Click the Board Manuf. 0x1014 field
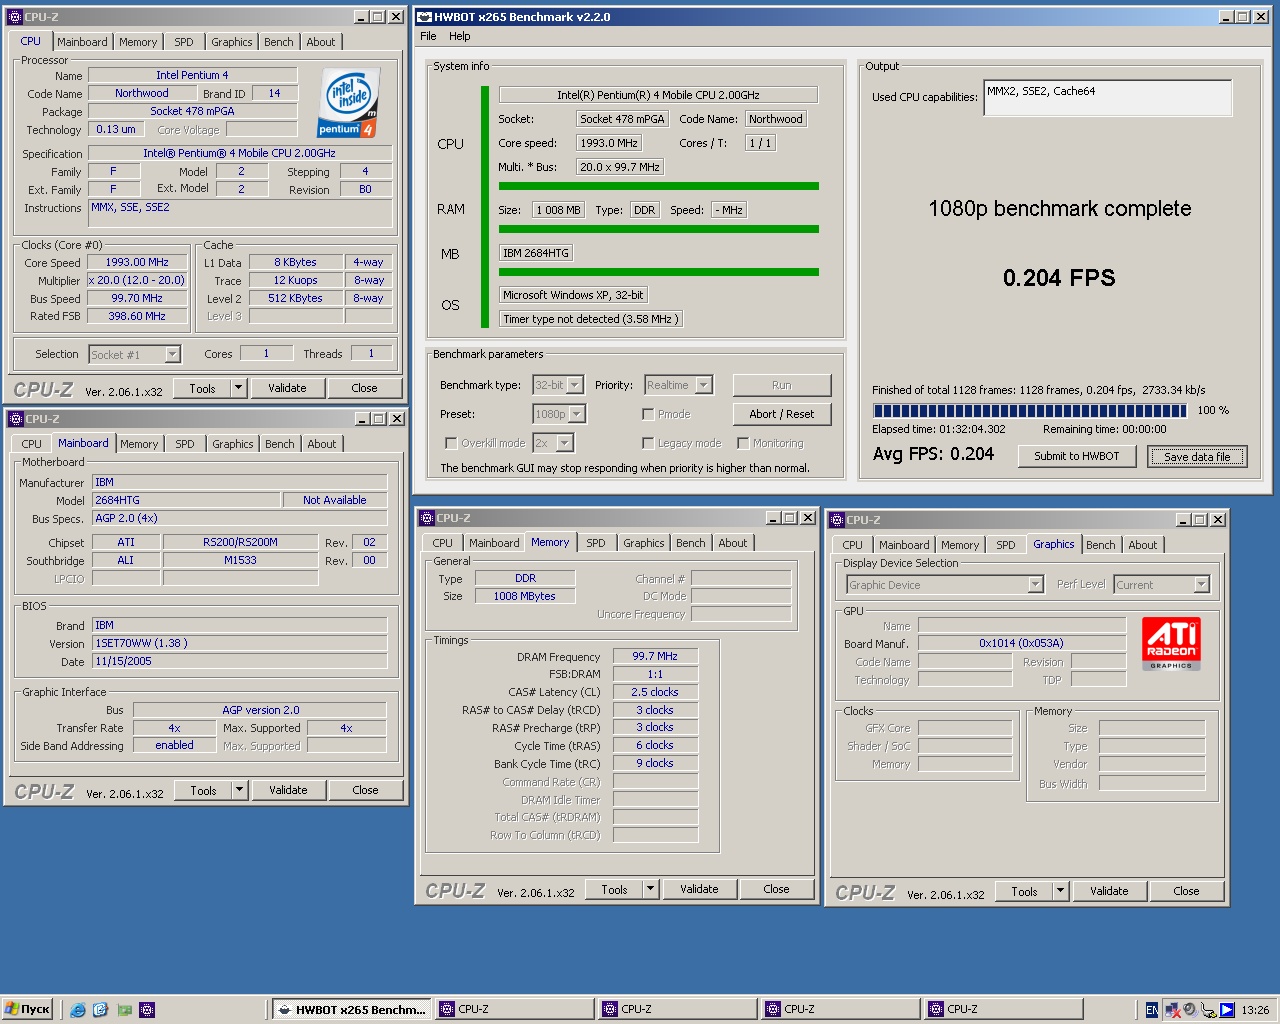 [x=1022, y=643]
